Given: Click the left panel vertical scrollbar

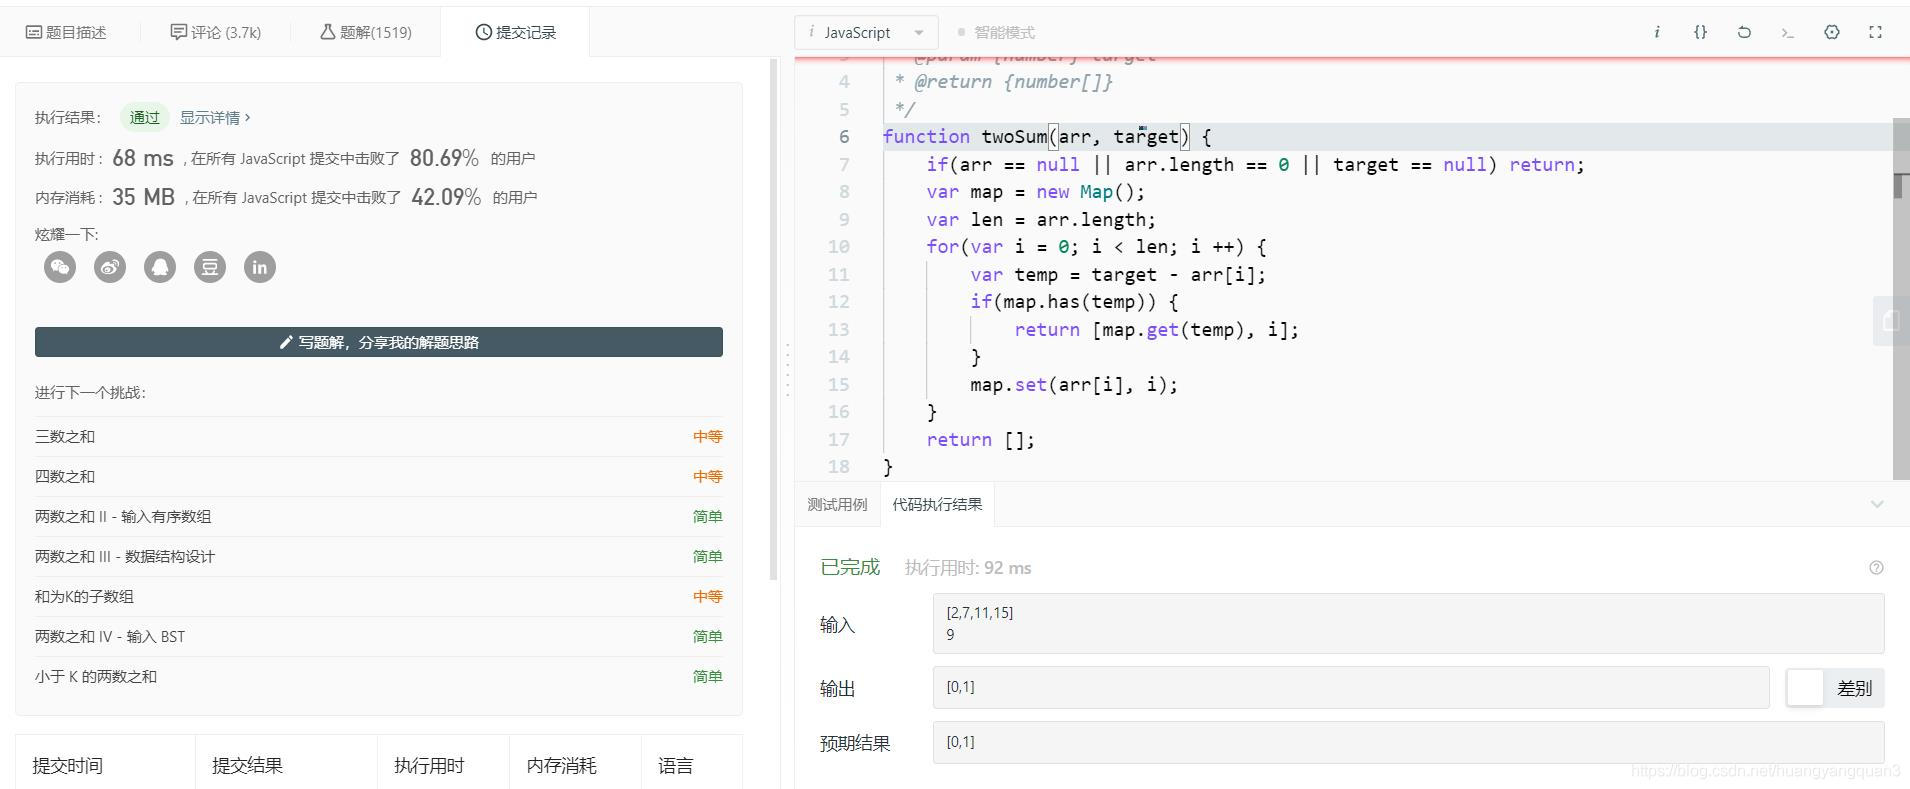Looking at the screenshot, I should [773, 320].
